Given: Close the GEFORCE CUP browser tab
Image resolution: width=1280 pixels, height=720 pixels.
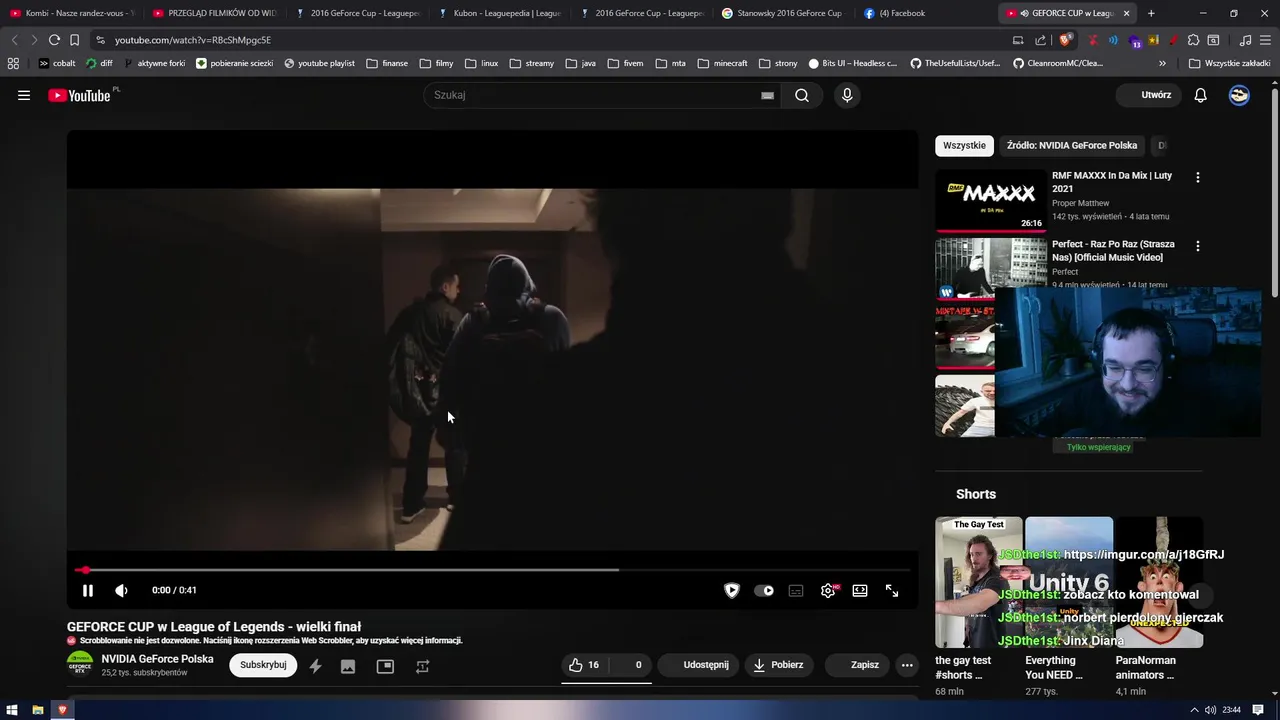Looking at the screenshot, I should pos(1127,13).
